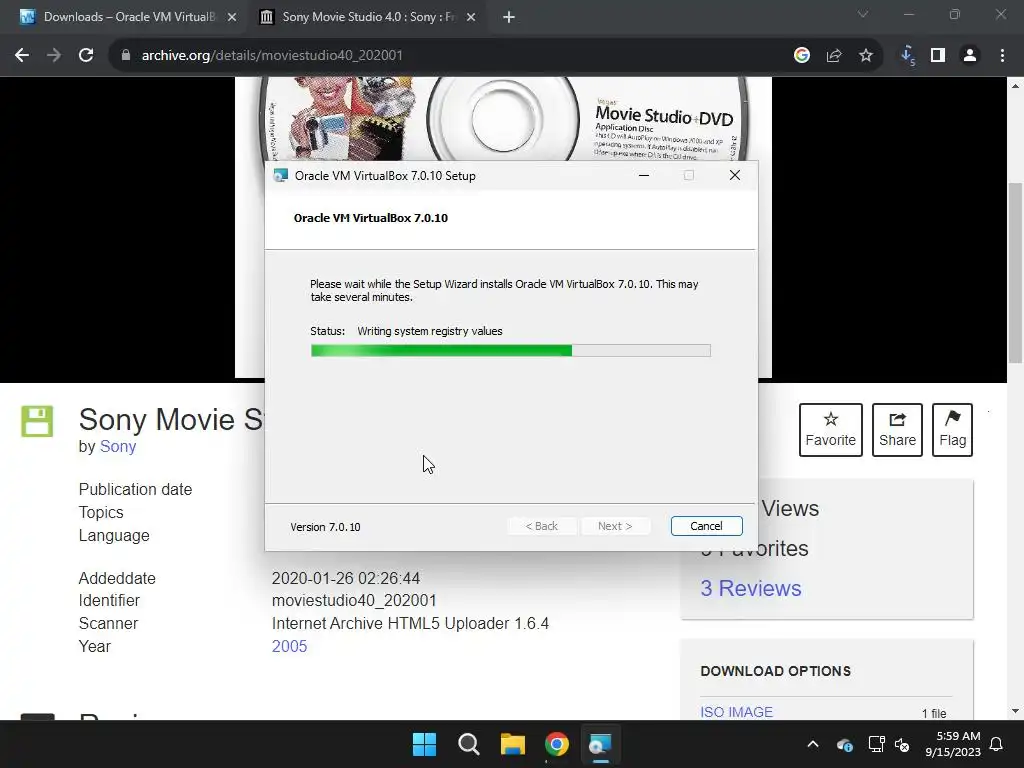Viewport: 1024px width, 768px height.
Task: Favorite this archive item
Action: point(831,430)
